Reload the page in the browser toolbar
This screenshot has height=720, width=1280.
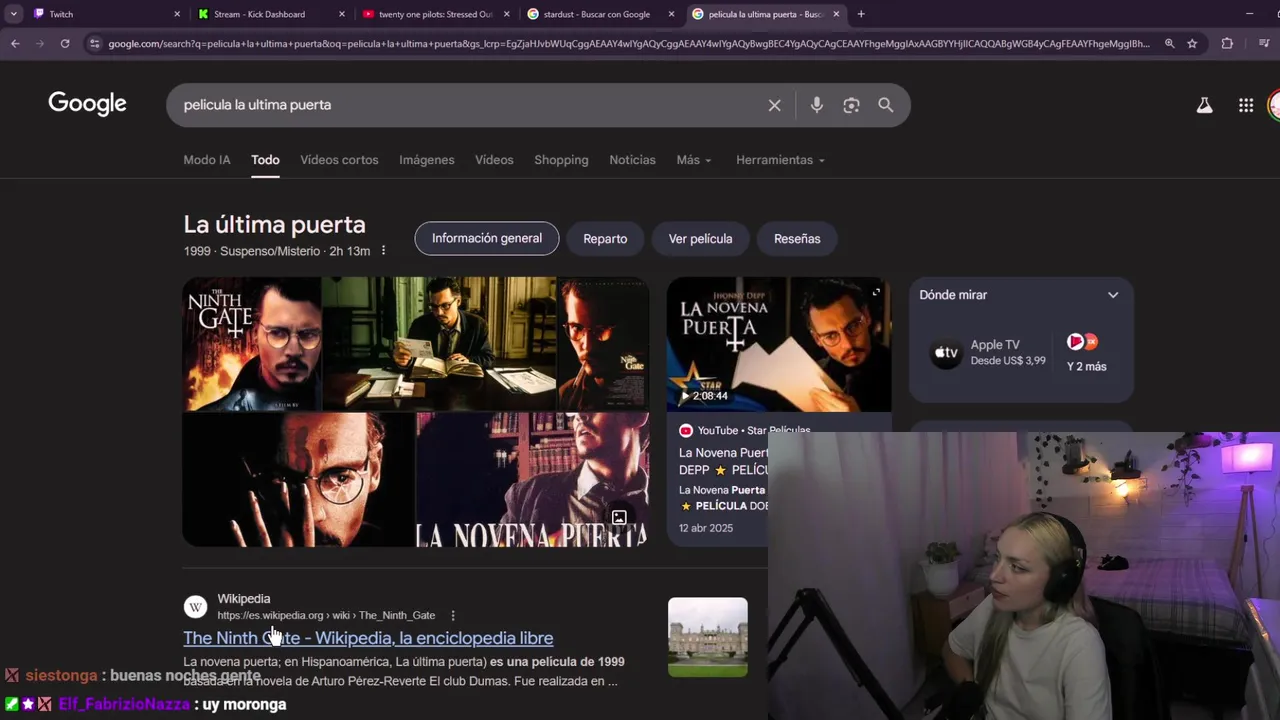click(x=65, y=43)
